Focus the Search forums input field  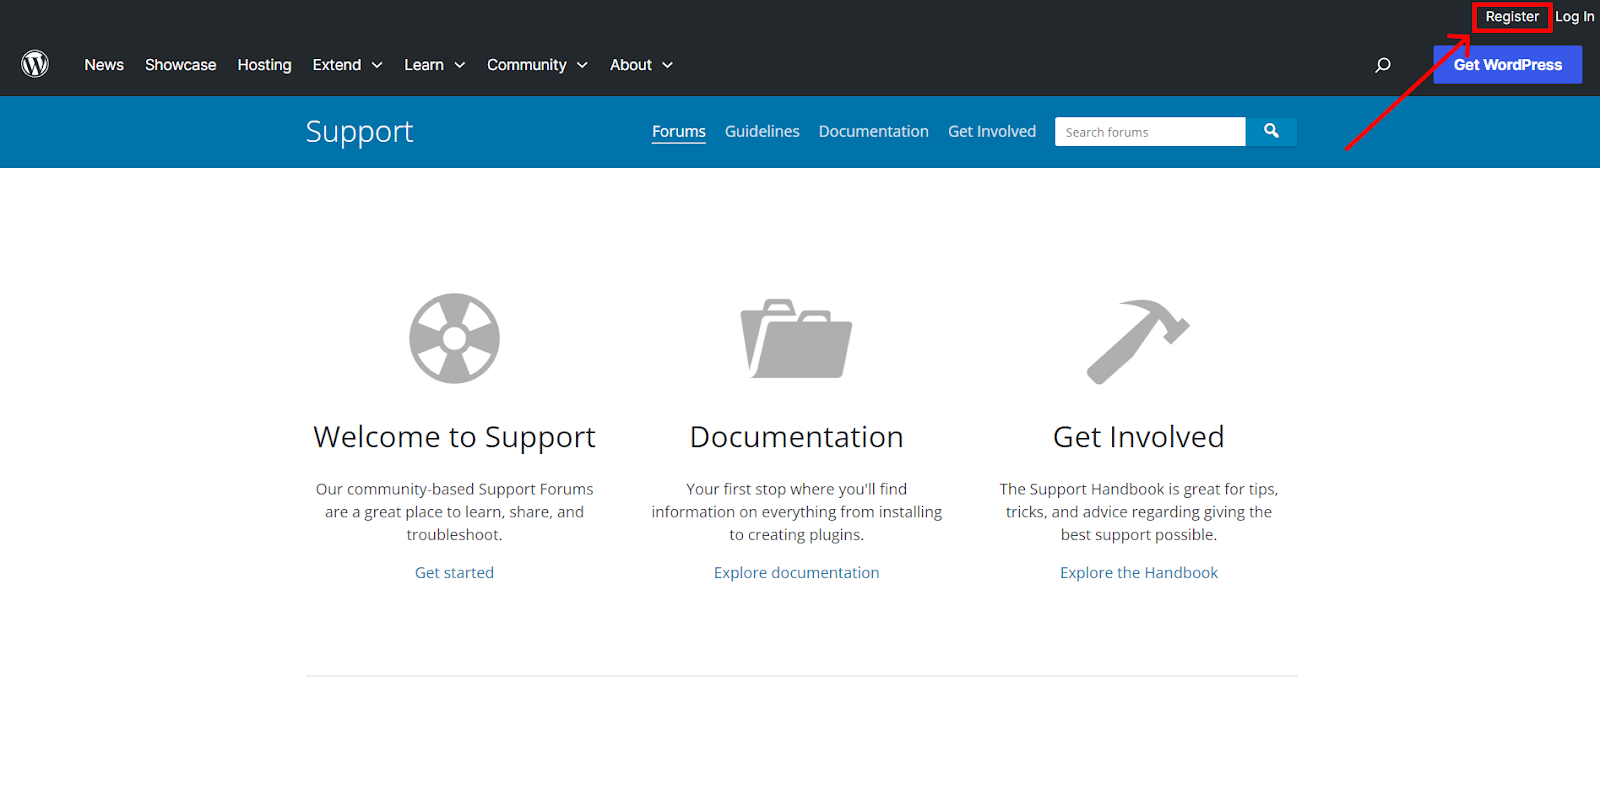1150,132
